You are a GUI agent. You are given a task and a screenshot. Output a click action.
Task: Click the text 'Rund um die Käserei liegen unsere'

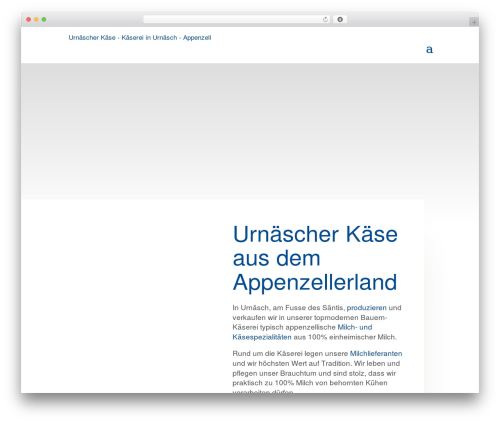[290, 353]
